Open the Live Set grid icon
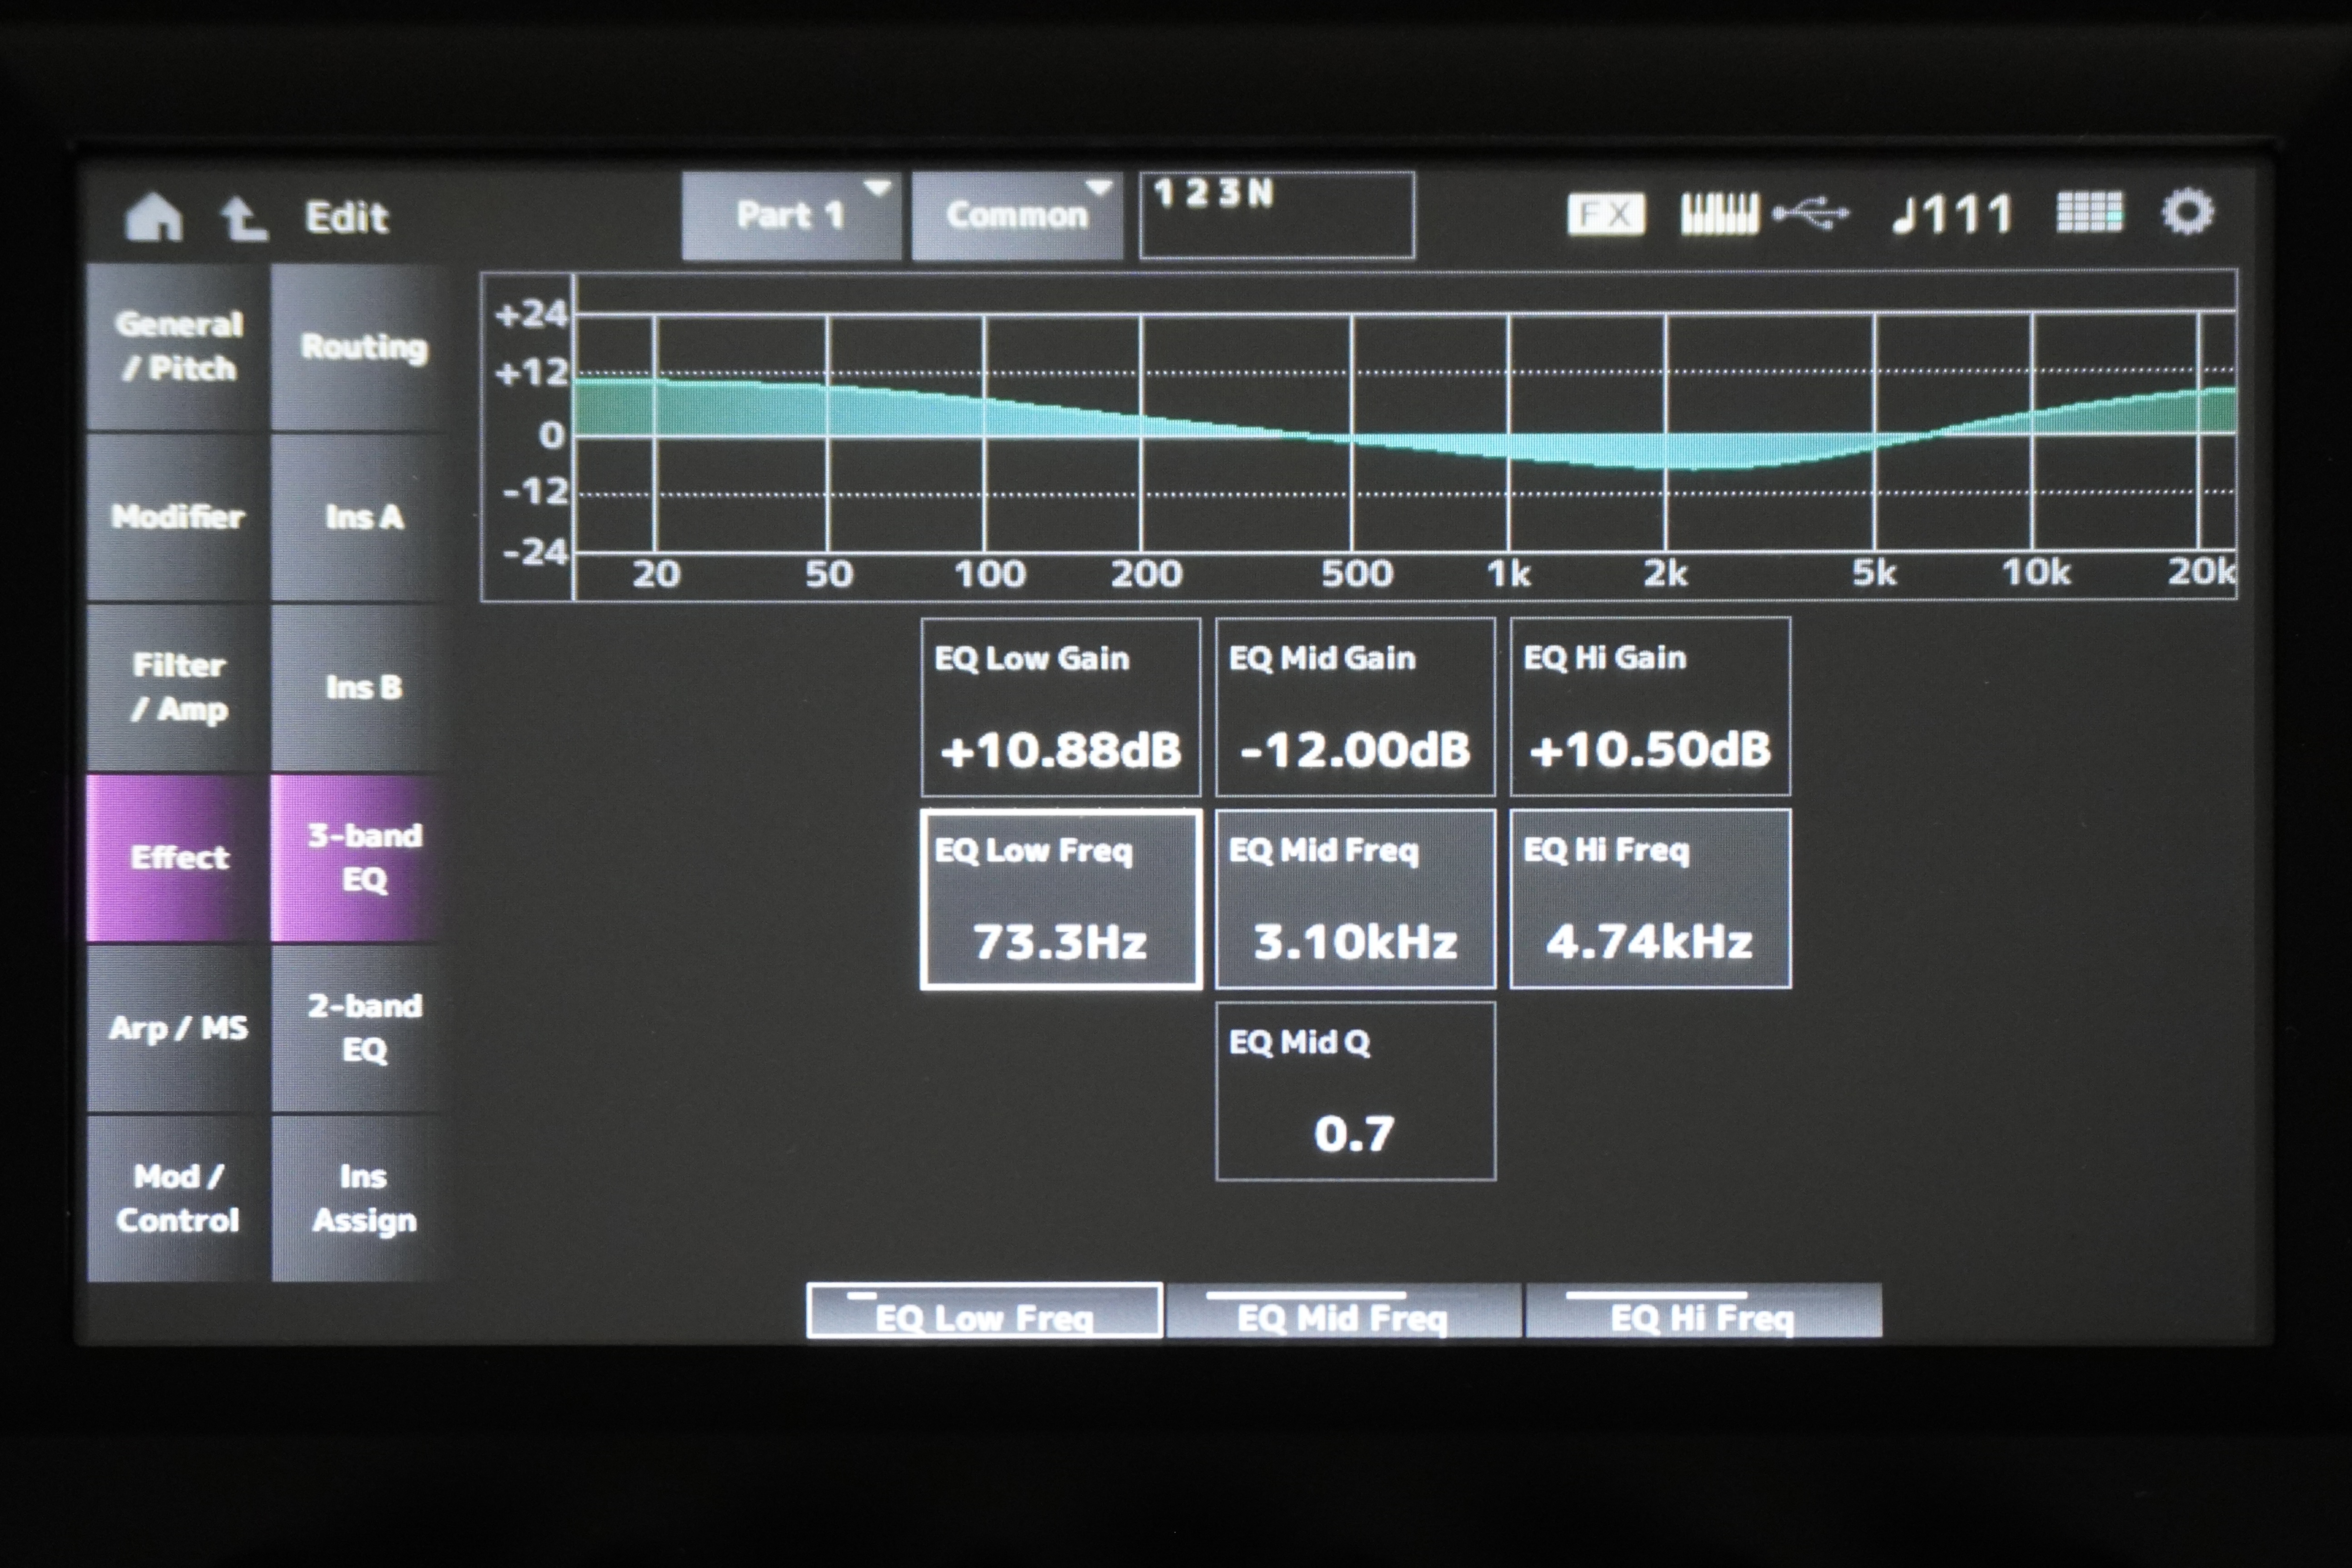Image resolution: width=2352 pixels, height=1568 pixels. [2089, 212]
